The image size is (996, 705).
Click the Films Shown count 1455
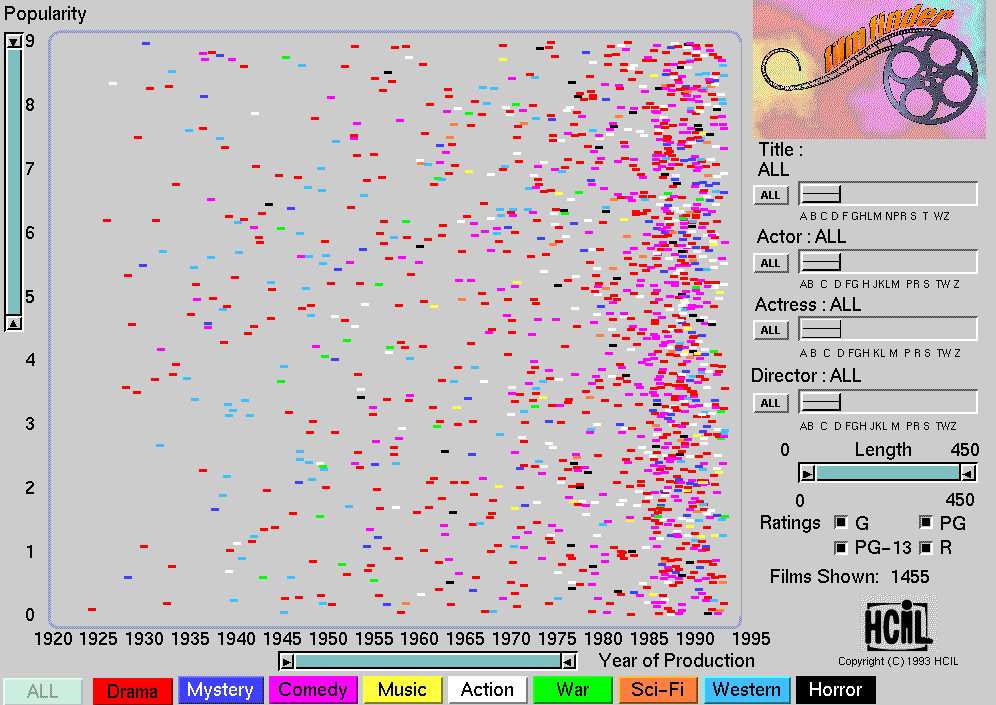pos(910,577)
